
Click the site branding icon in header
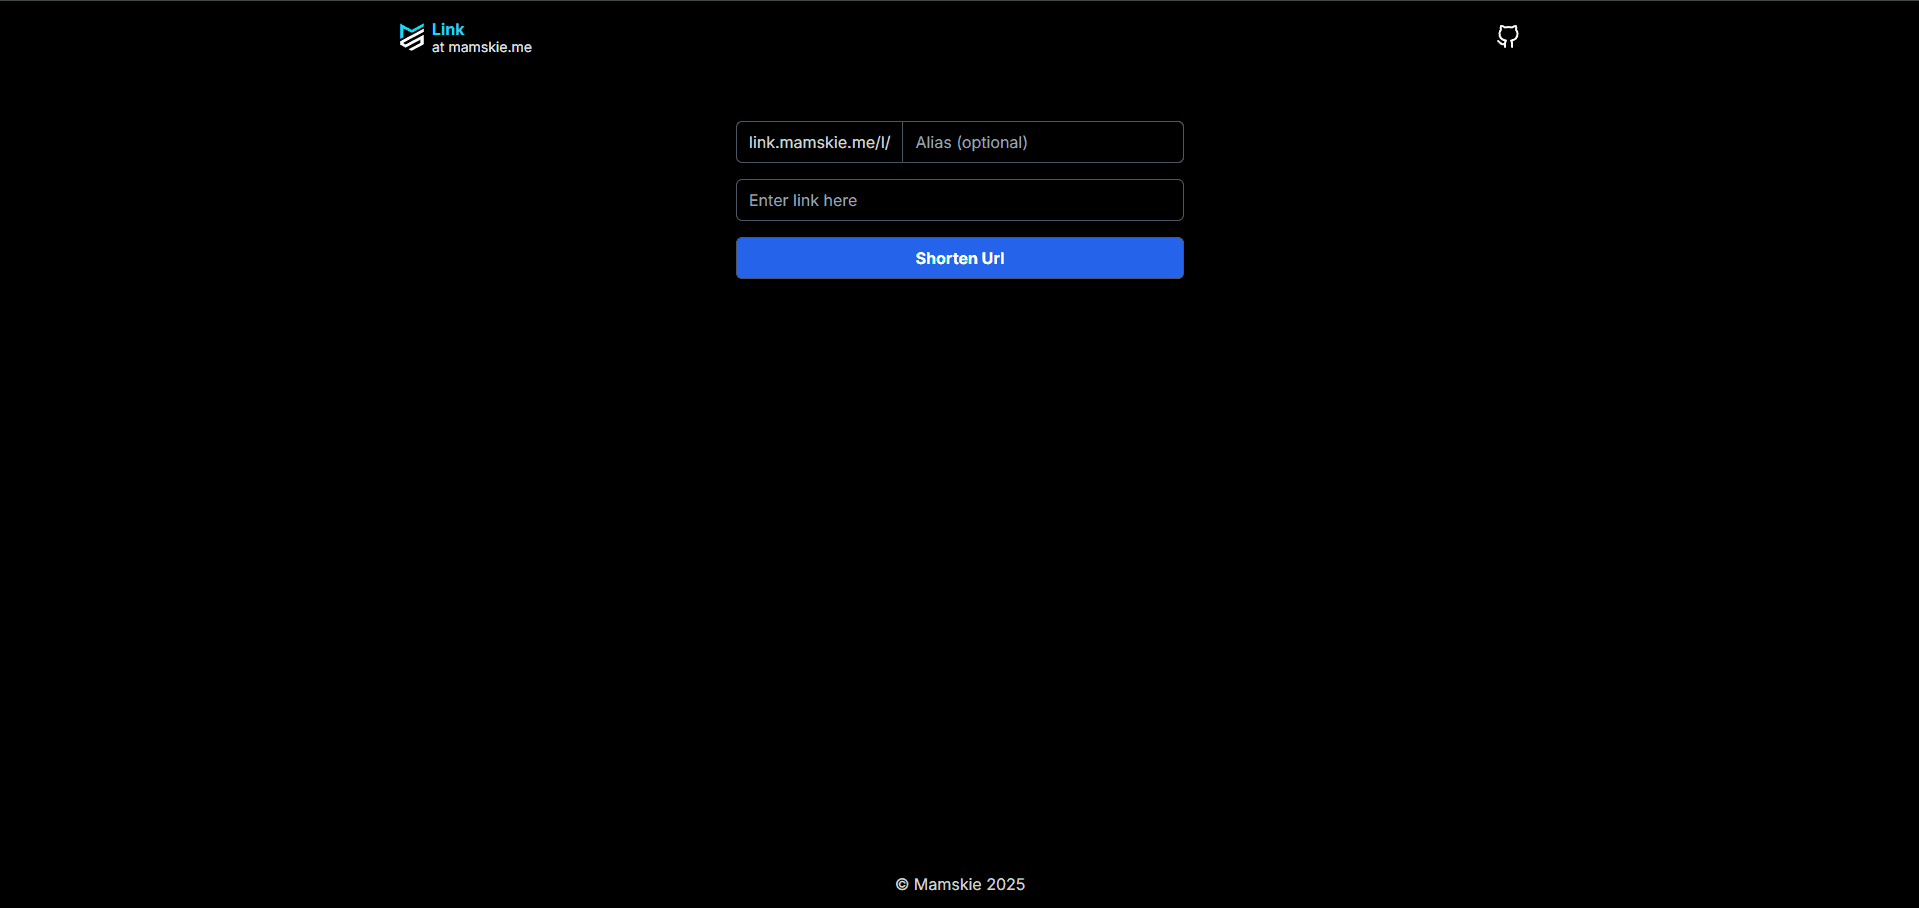click(x=411, y=37)
